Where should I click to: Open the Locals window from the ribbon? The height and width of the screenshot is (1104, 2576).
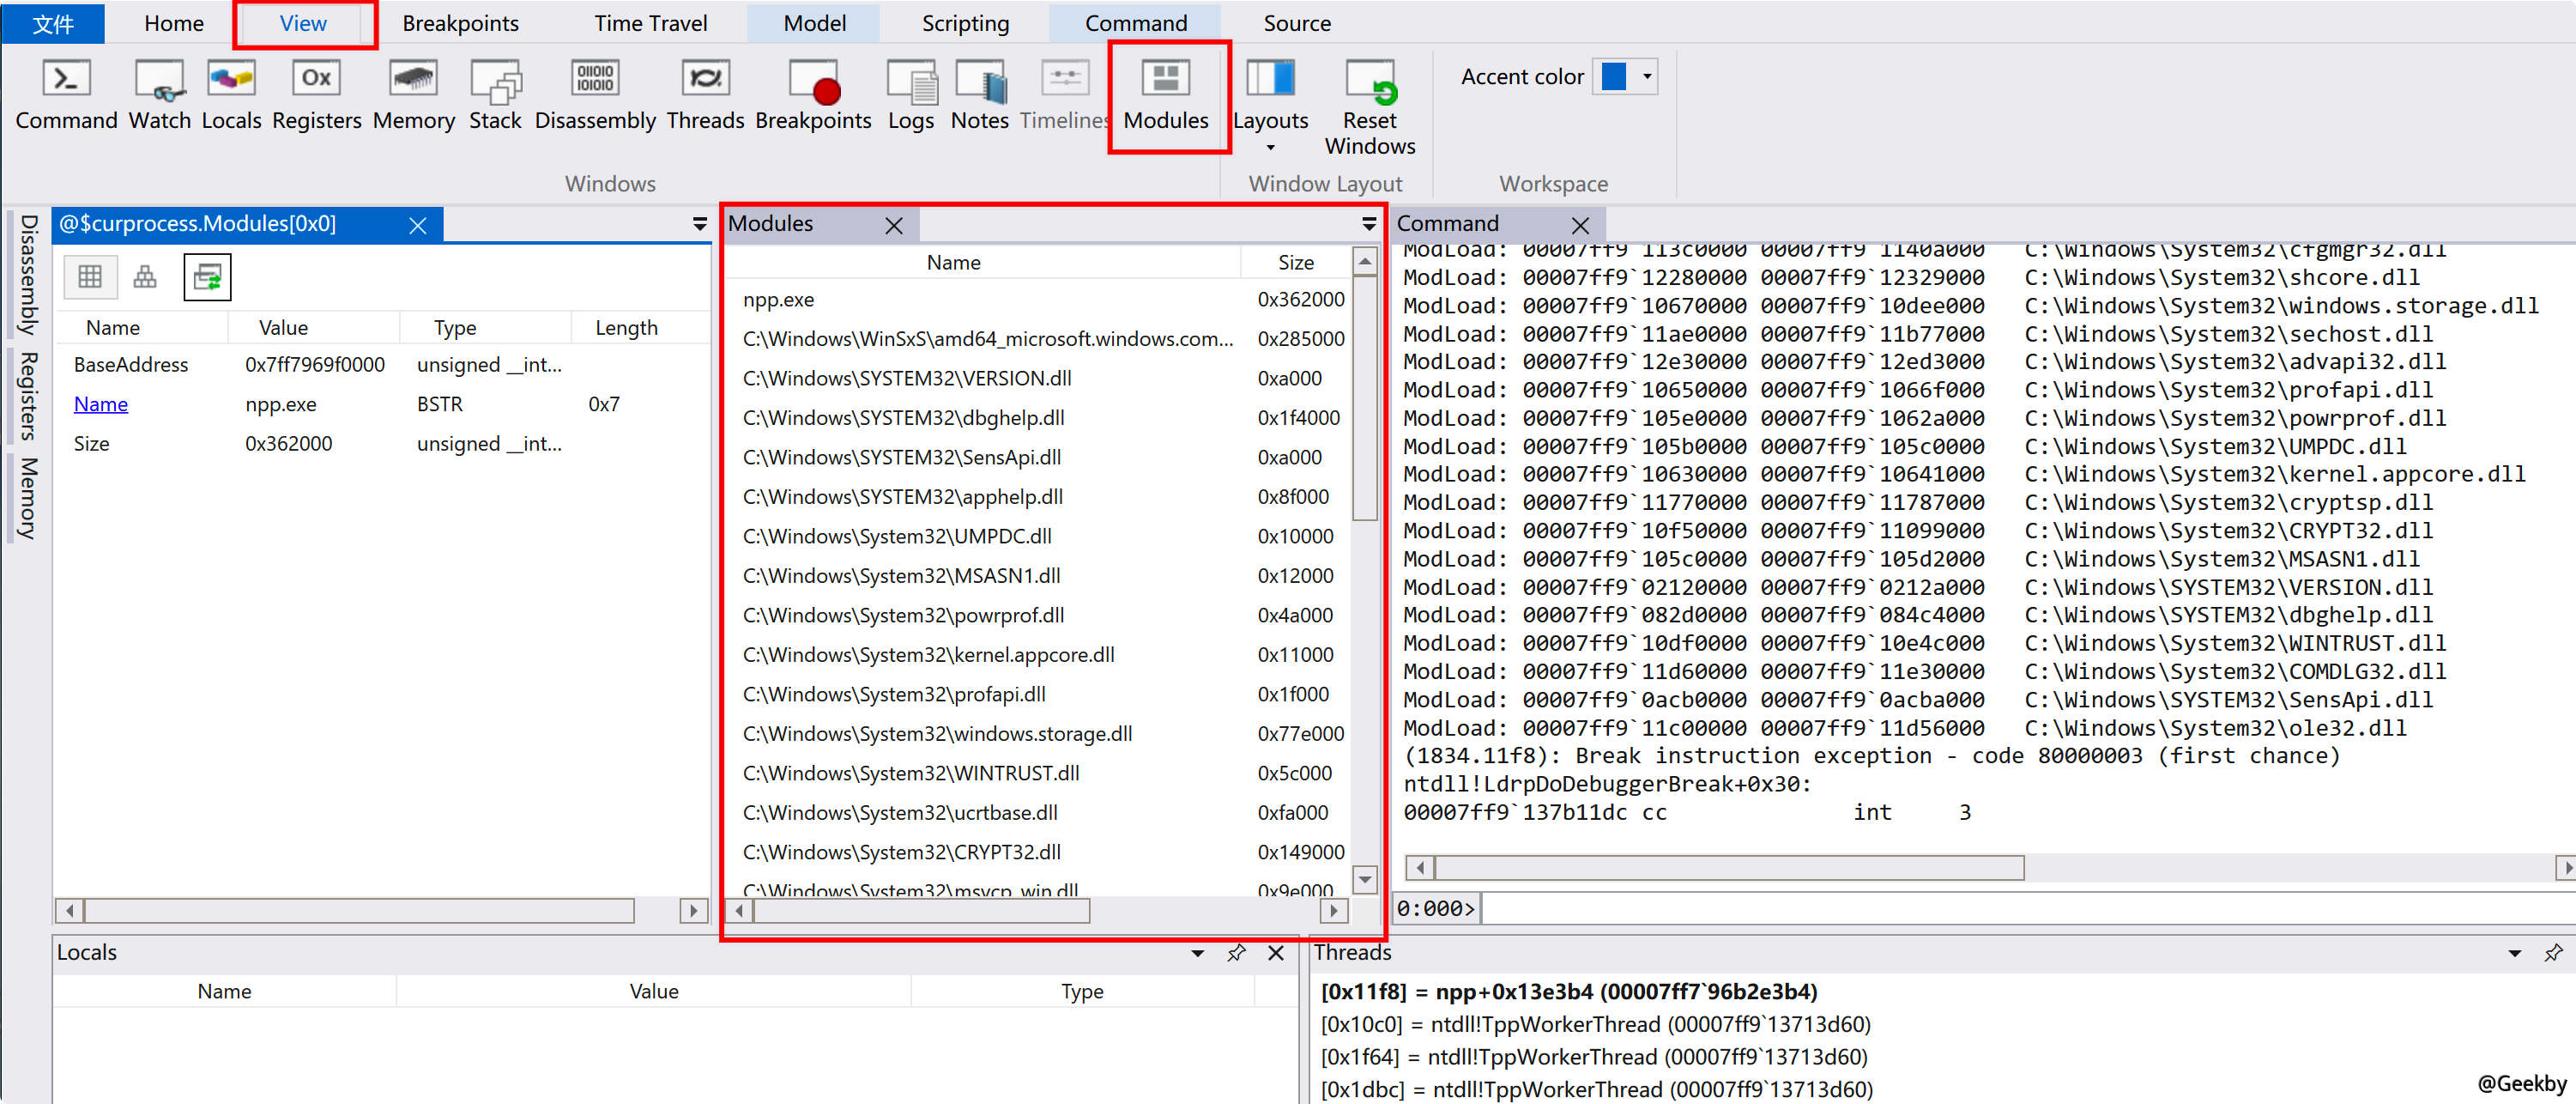(231, 96)
